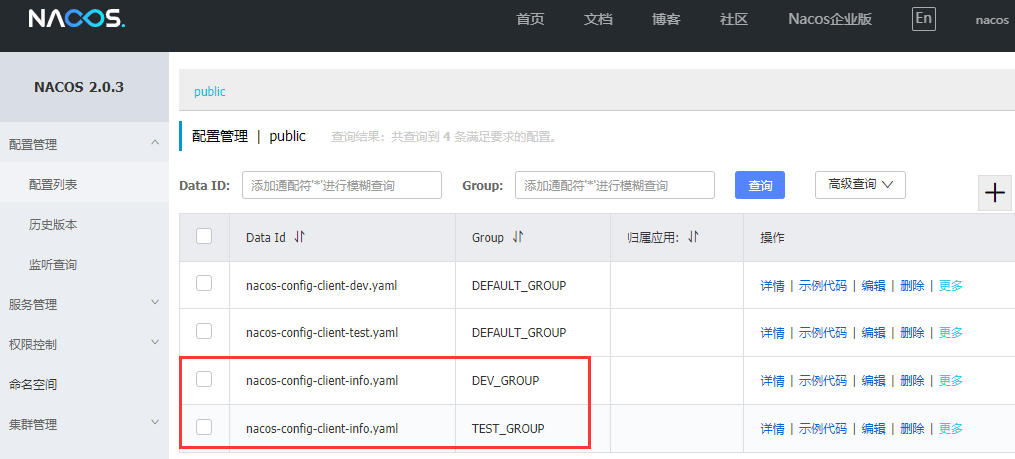Go to 首页 in top navigation

tap(530, 19)
